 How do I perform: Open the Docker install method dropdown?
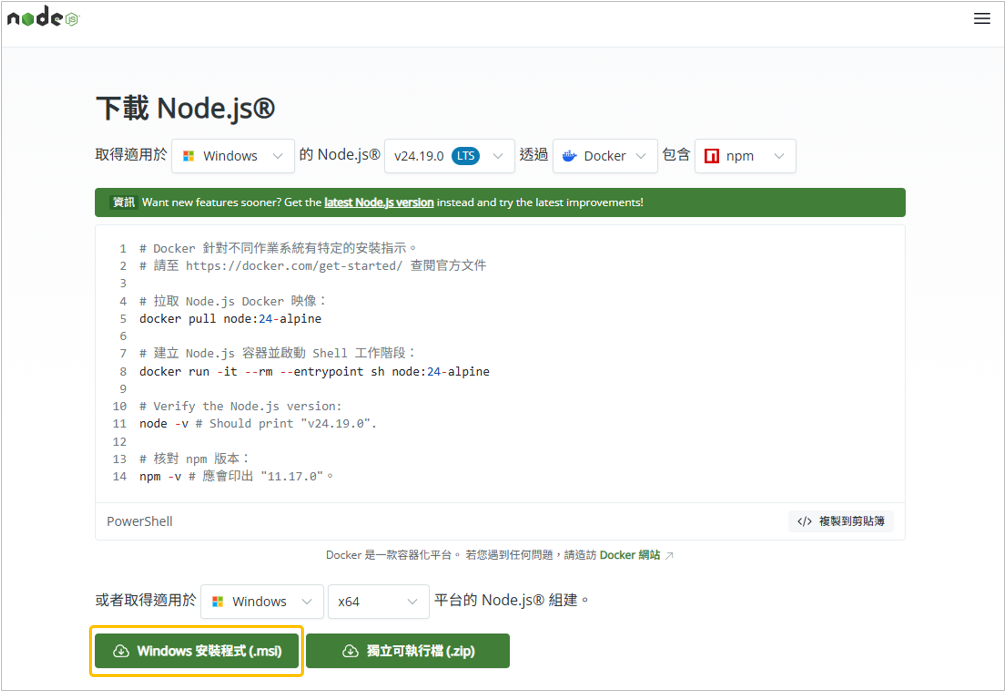[605, 156]
